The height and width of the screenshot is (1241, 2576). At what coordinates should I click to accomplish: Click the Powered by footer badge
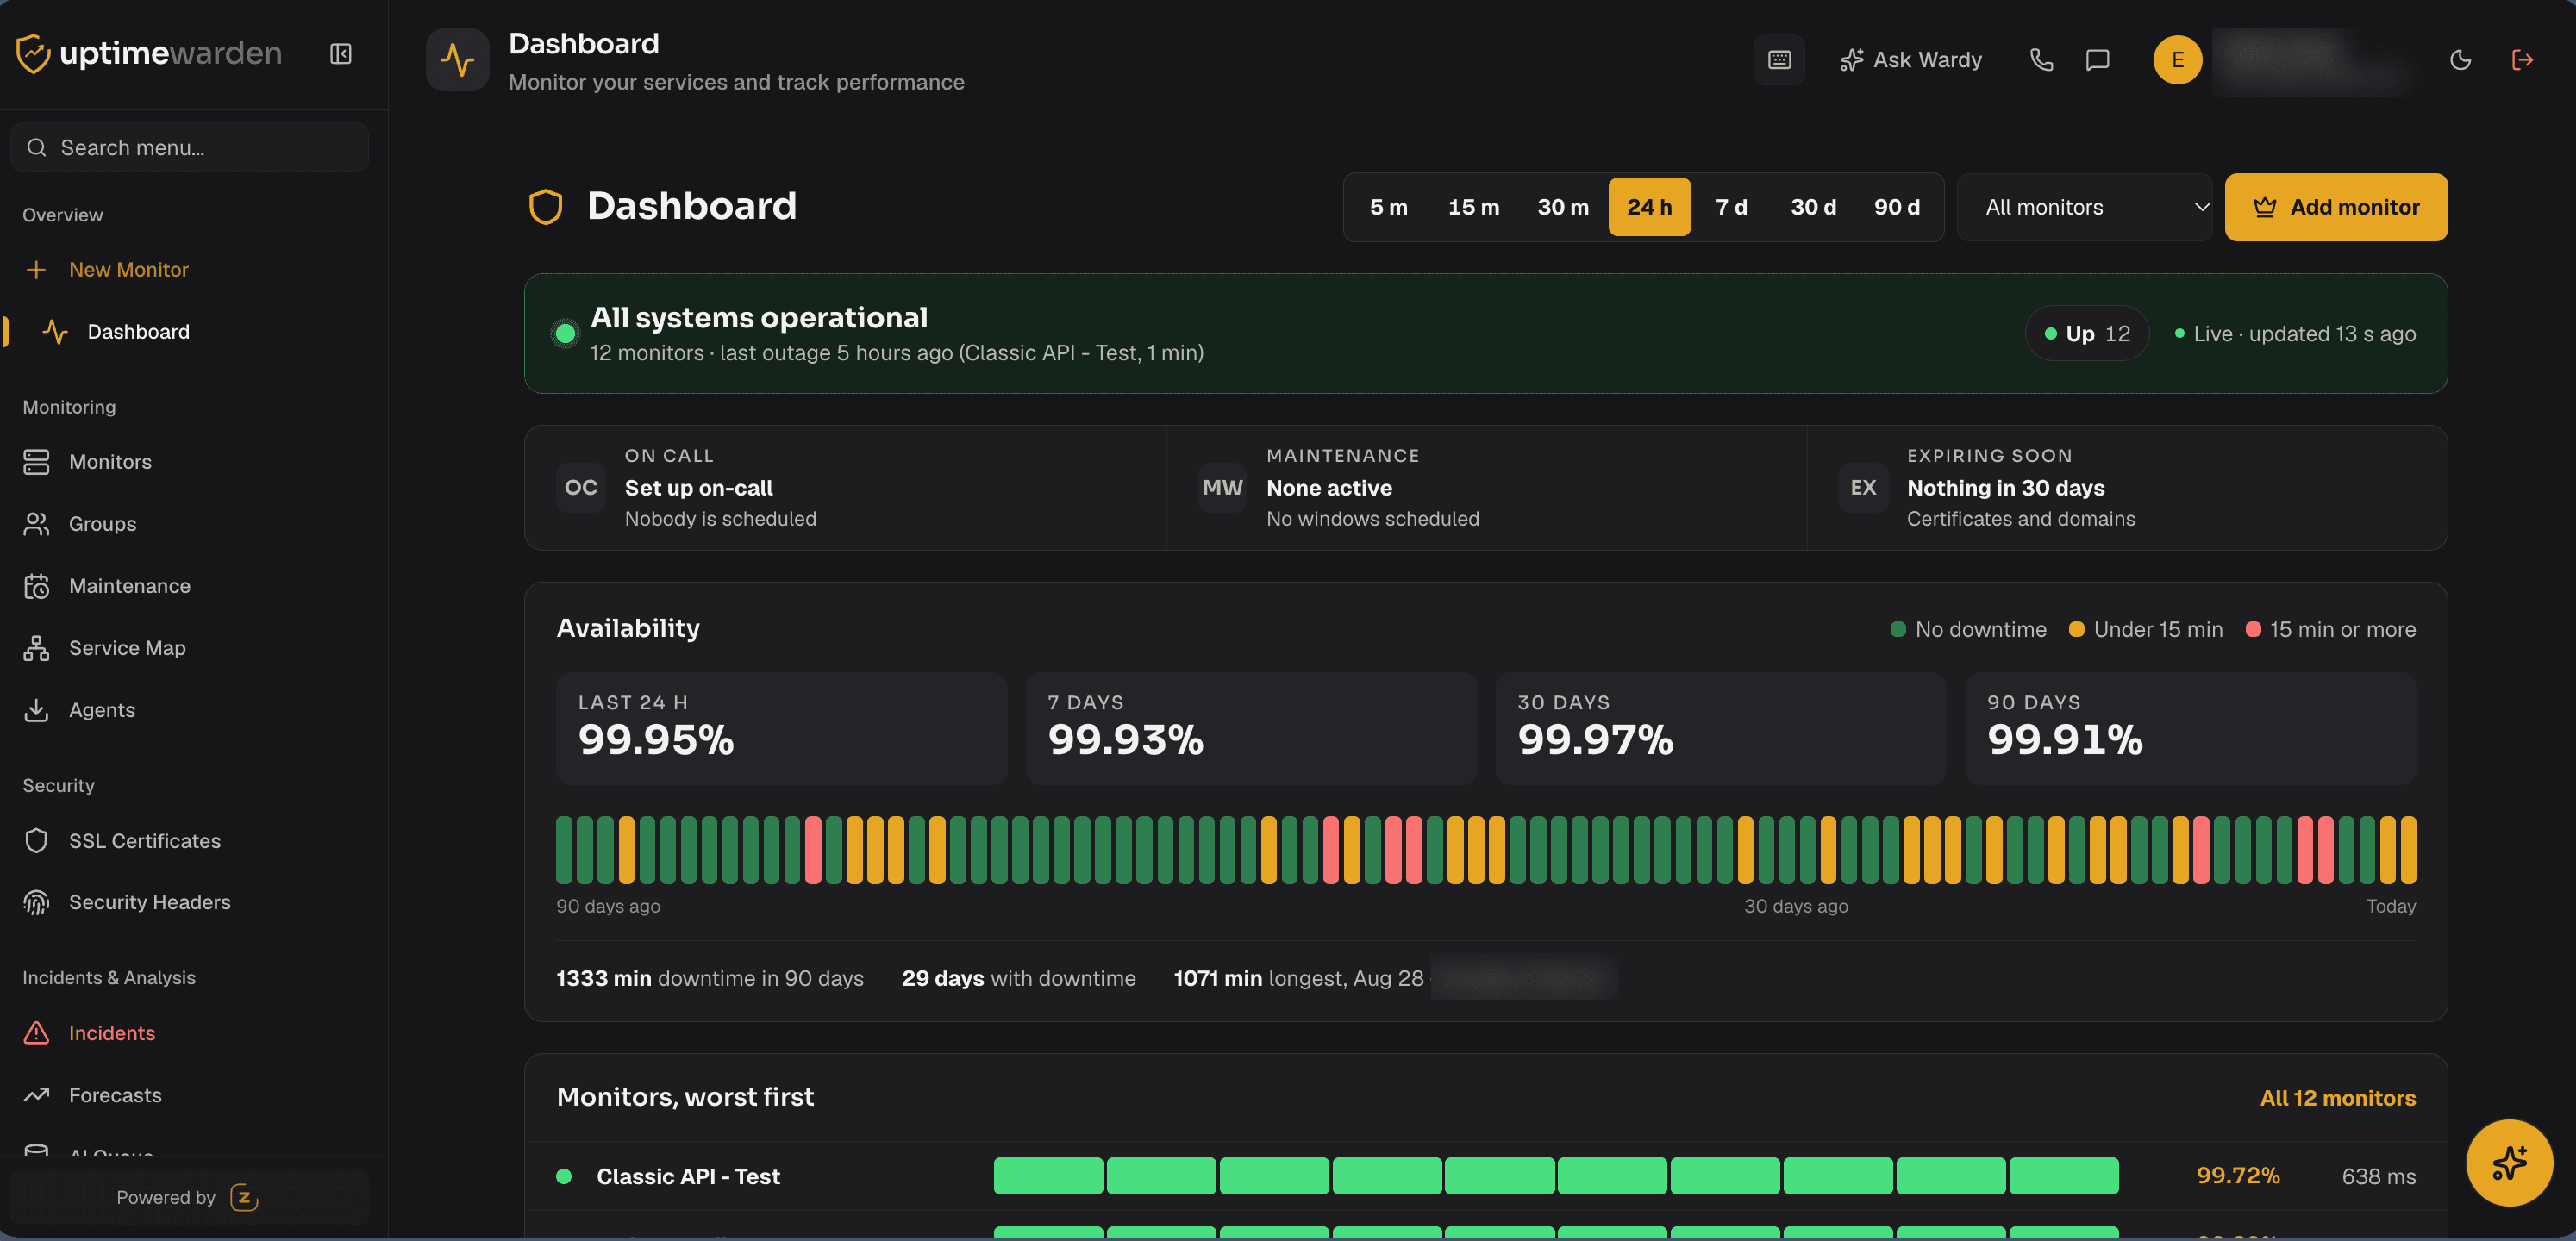pos(190,1197)
